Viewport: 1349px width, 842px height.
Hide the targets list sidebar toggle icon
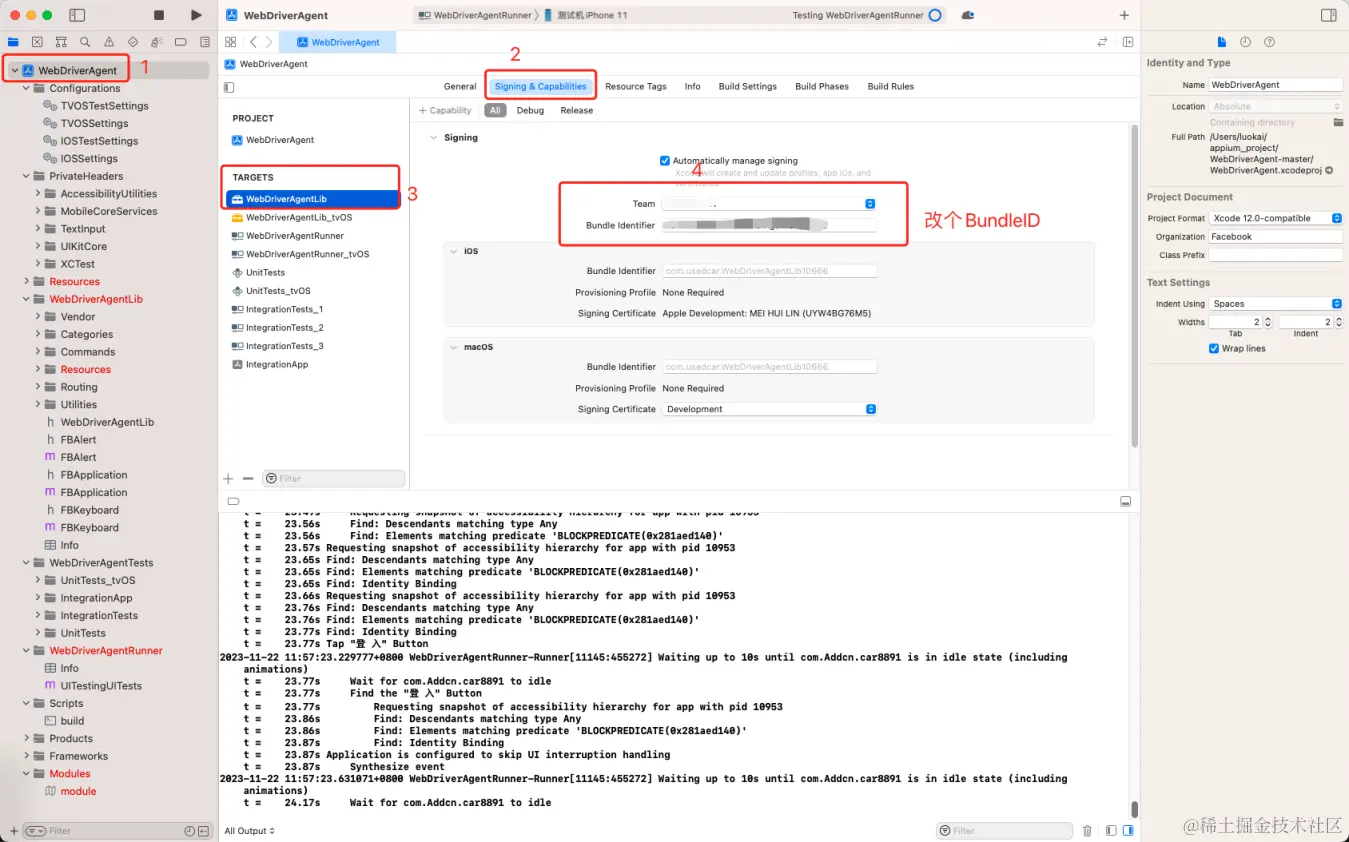(x=230, y=87)
